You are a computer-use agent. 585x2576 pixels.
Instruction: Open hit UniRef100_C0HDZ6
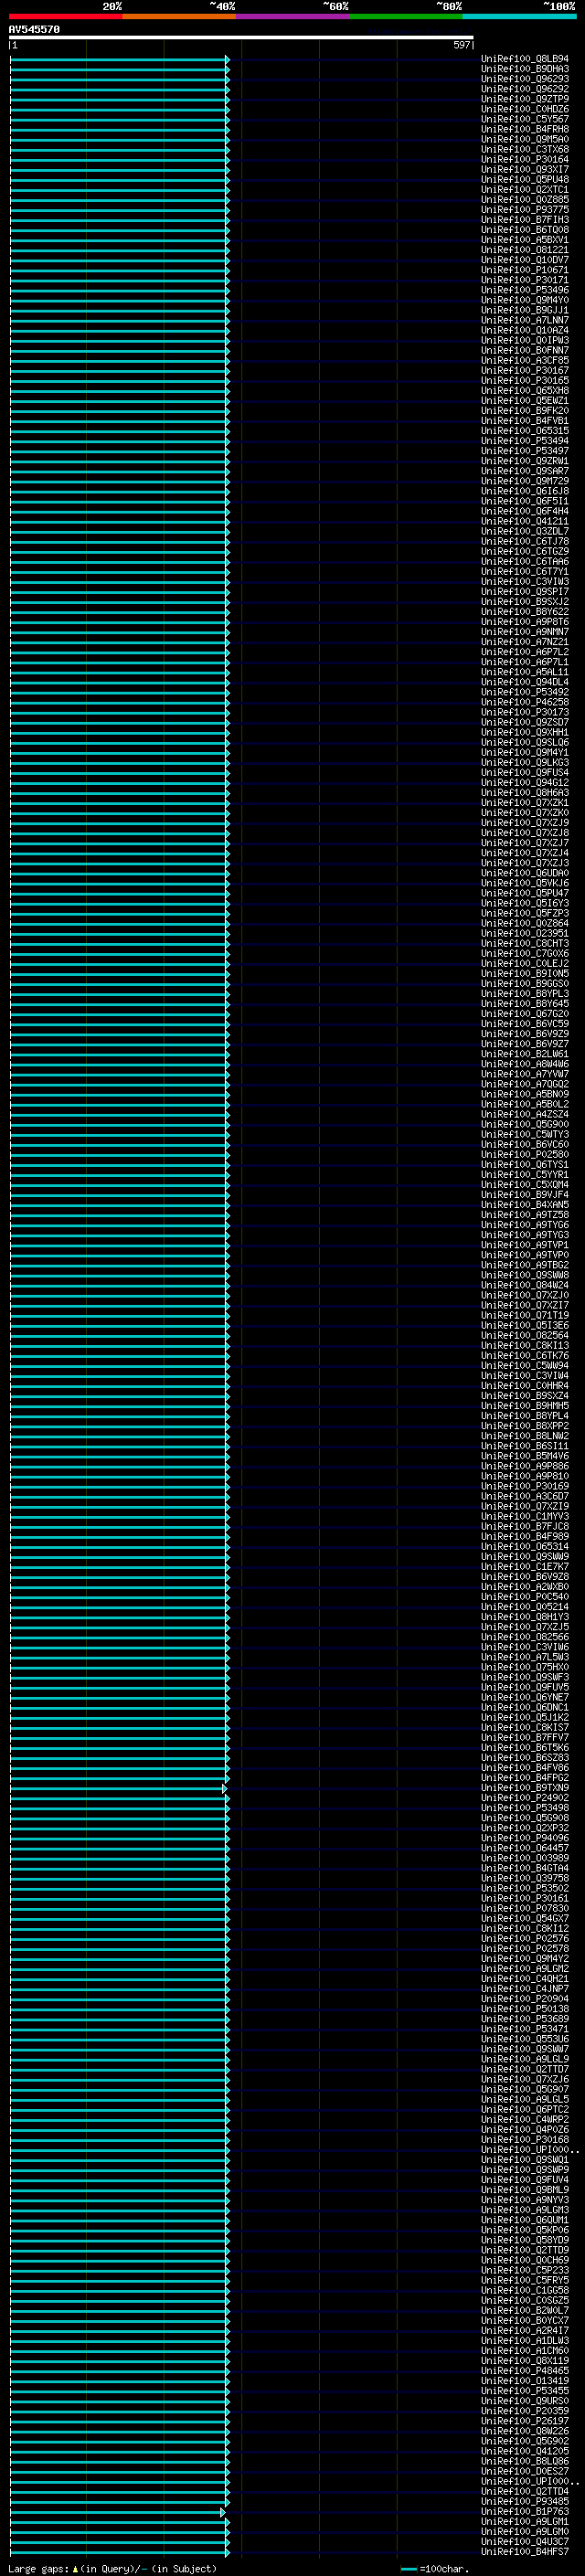tap(525, 109)
